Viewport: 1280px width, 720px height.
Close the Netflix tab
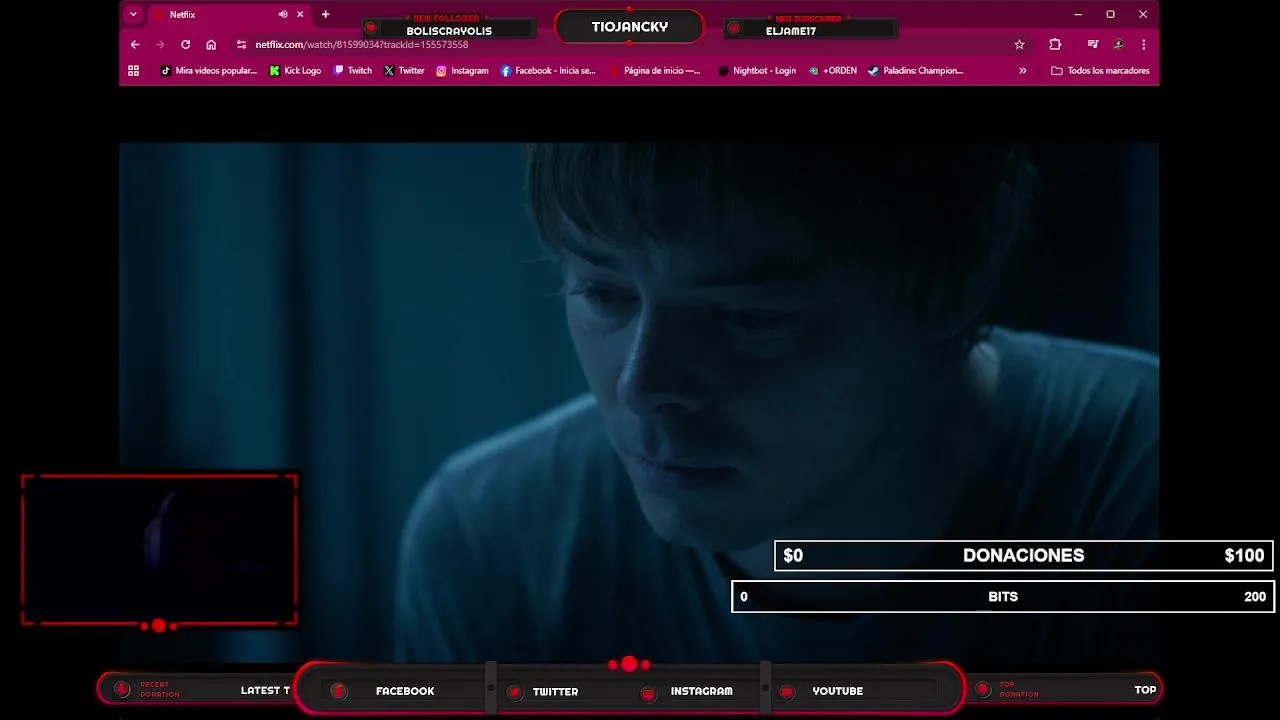[x=300, y=15]
